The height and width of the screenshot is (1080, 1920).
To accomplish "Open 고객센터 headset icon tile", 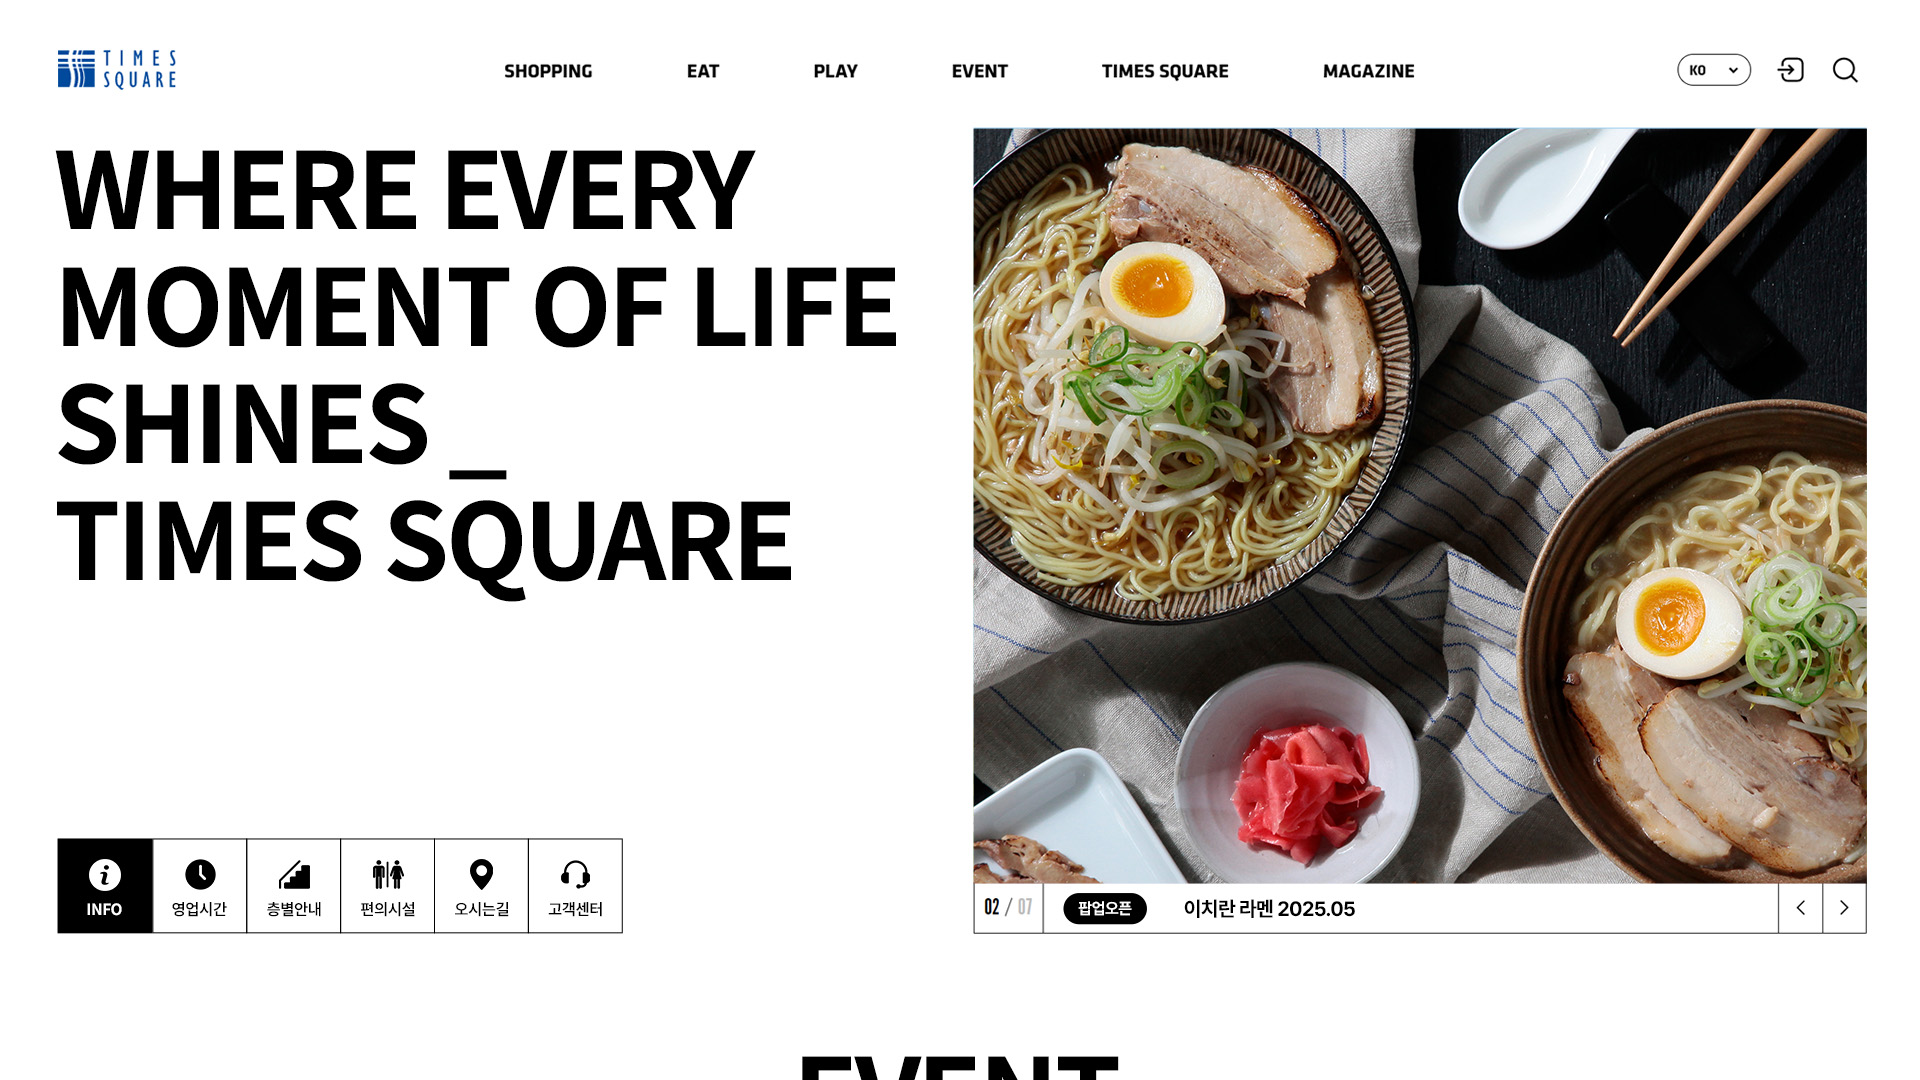I will 576,886.
